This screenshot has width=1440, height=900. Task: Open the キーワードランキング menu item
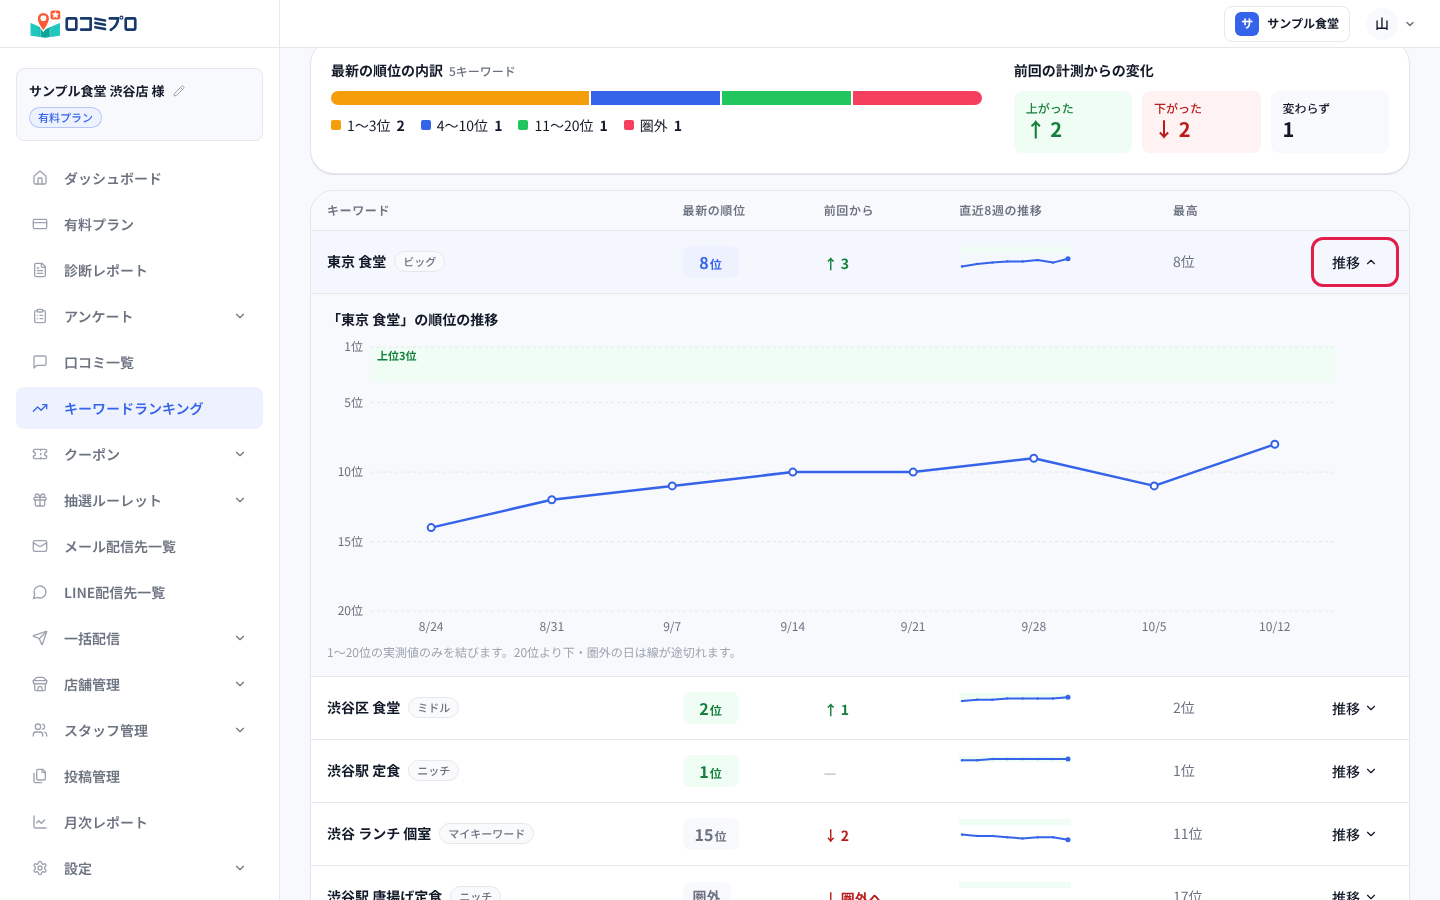[x=139, y=408]
